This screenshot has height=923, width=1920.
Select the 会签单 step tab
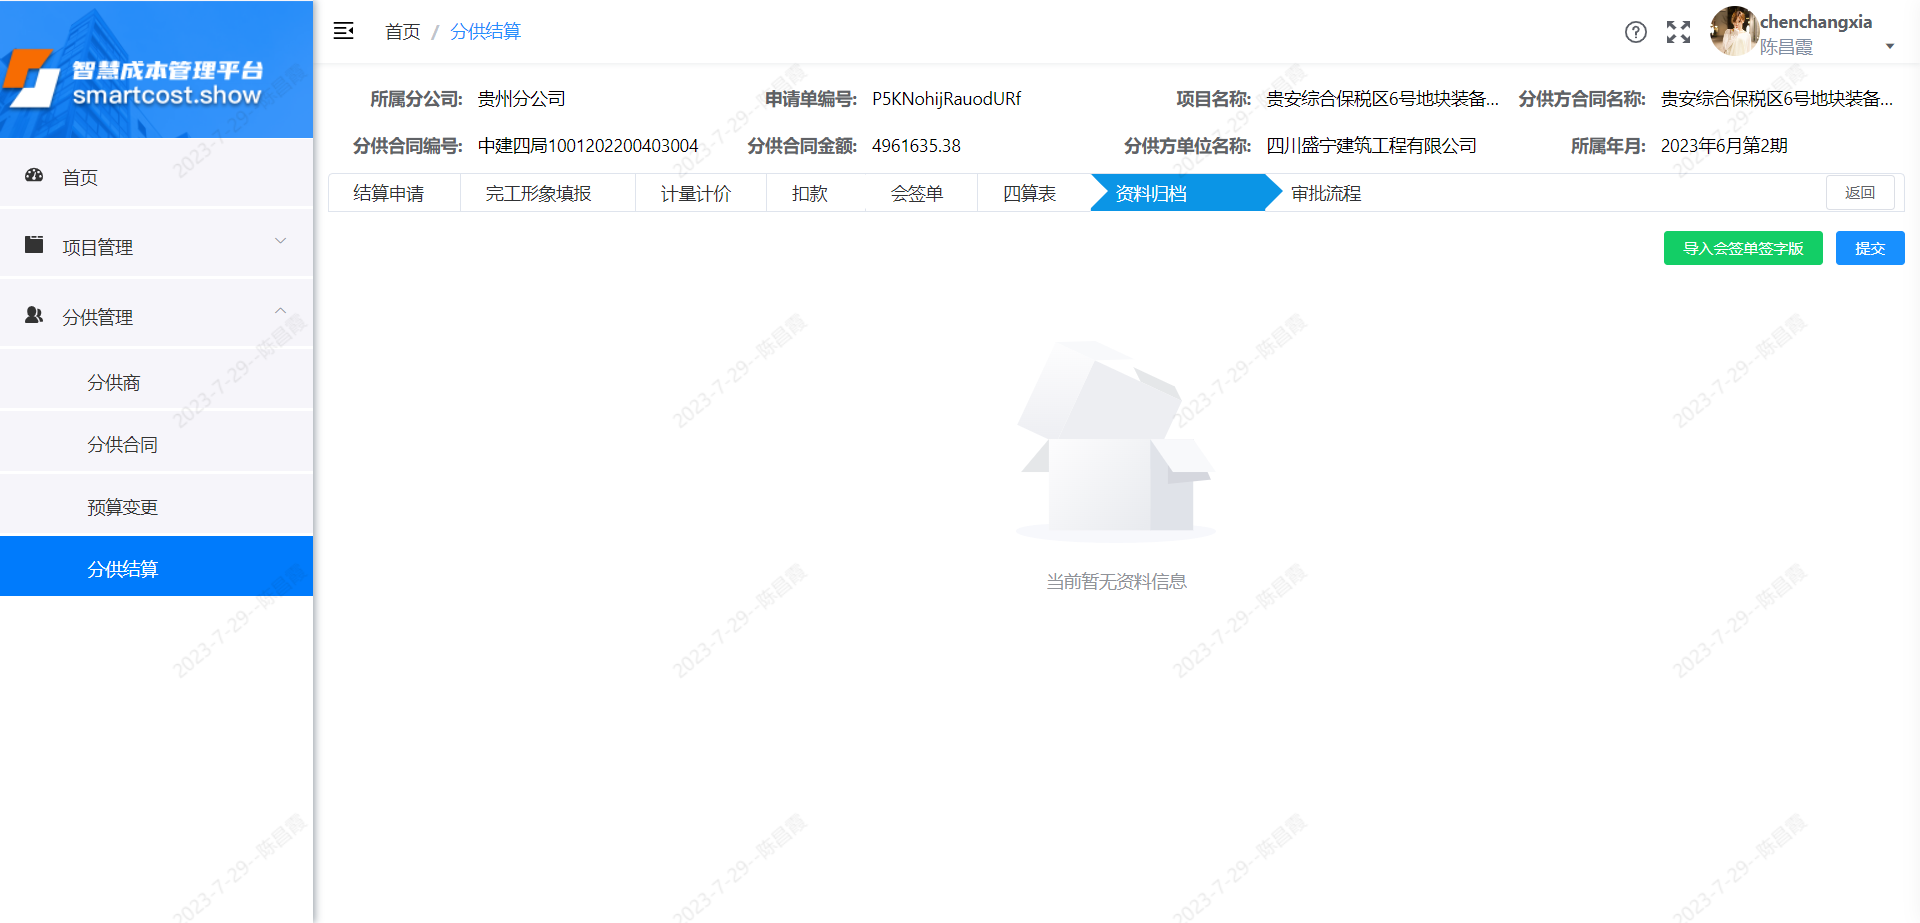click(x=916, y=193)
